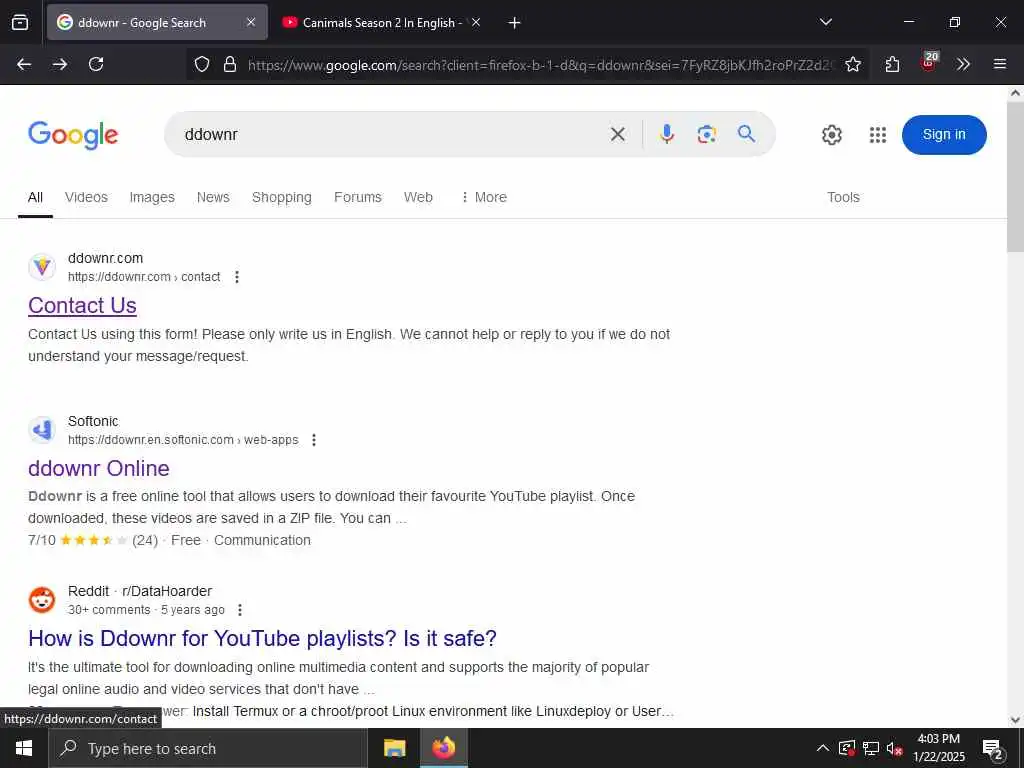List all tabs dropdown arrow

tap(826, 22)
